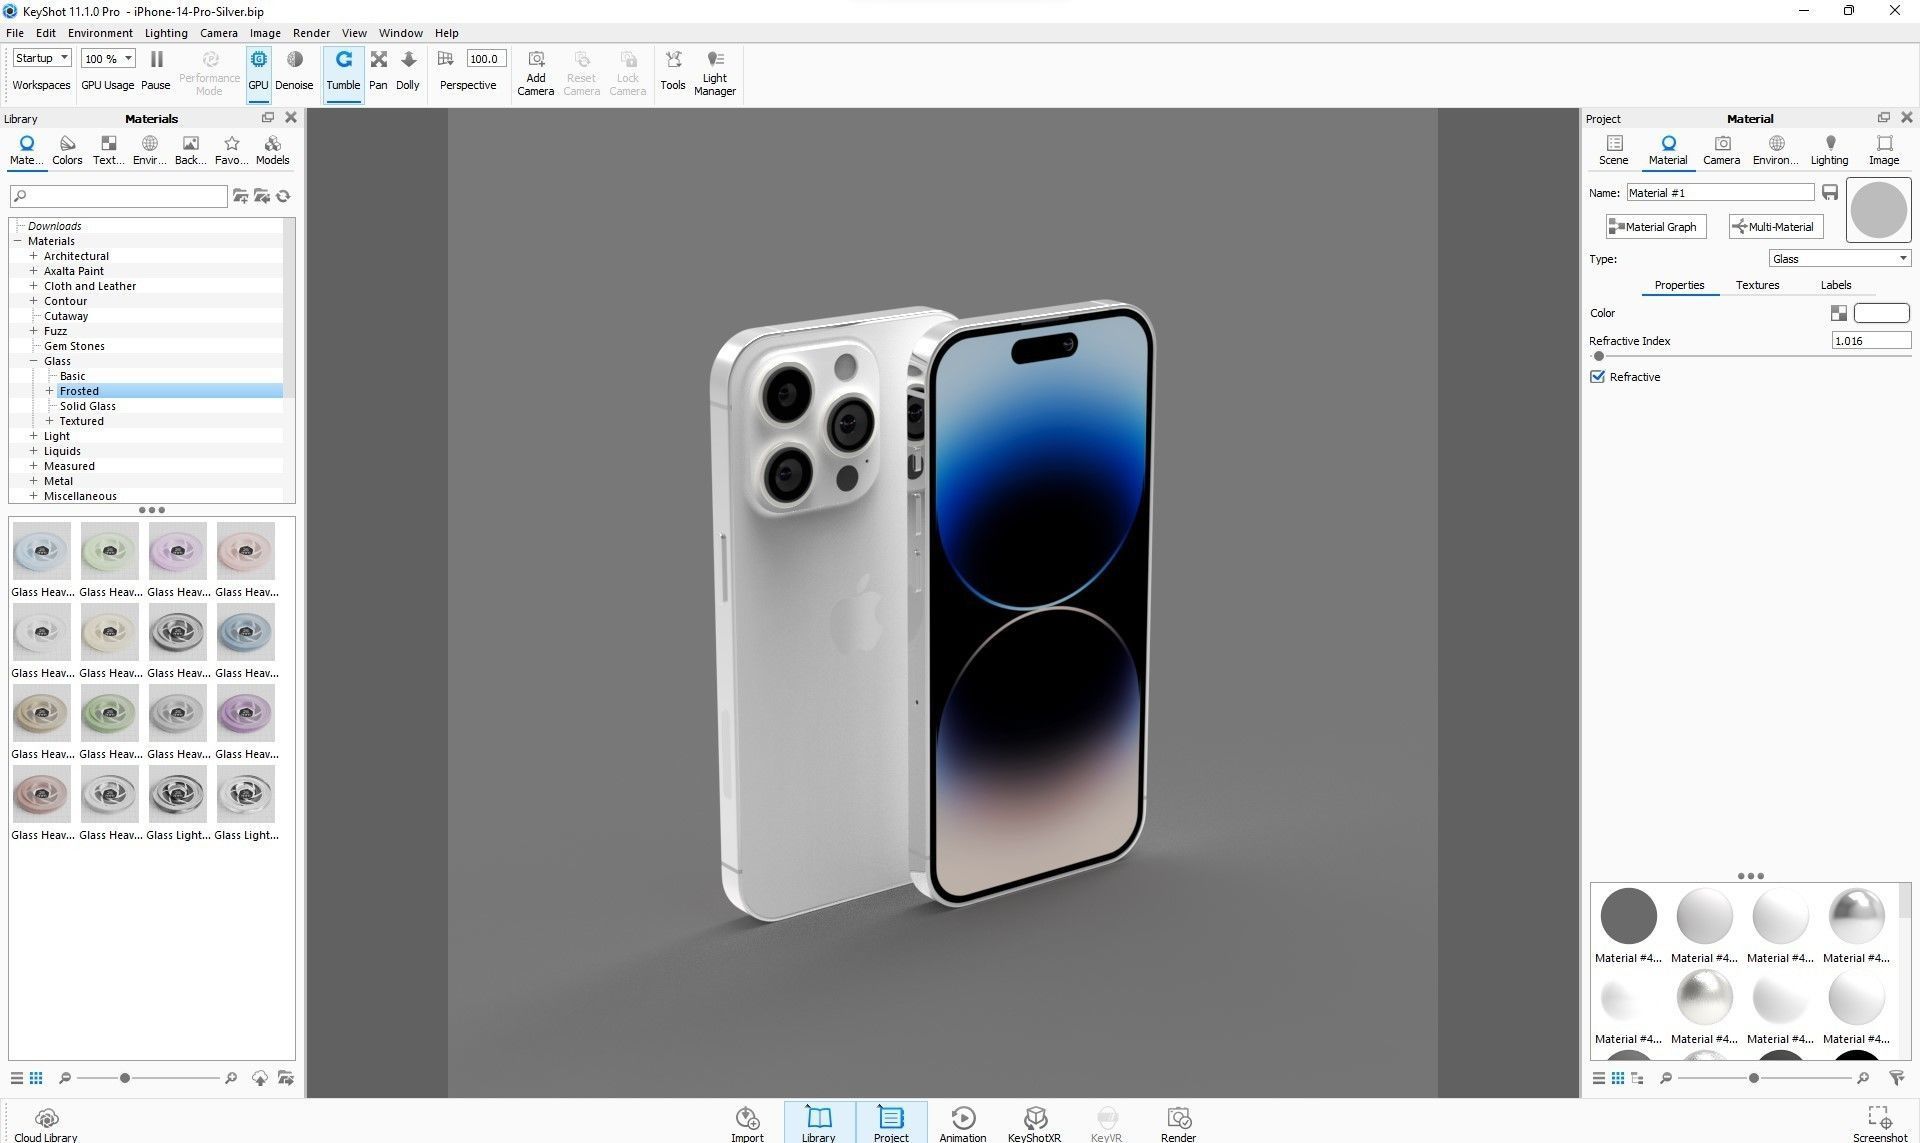Expand the Cloth and Leather folder
Screen dimensions: 1920x1143
pos(33,286)
